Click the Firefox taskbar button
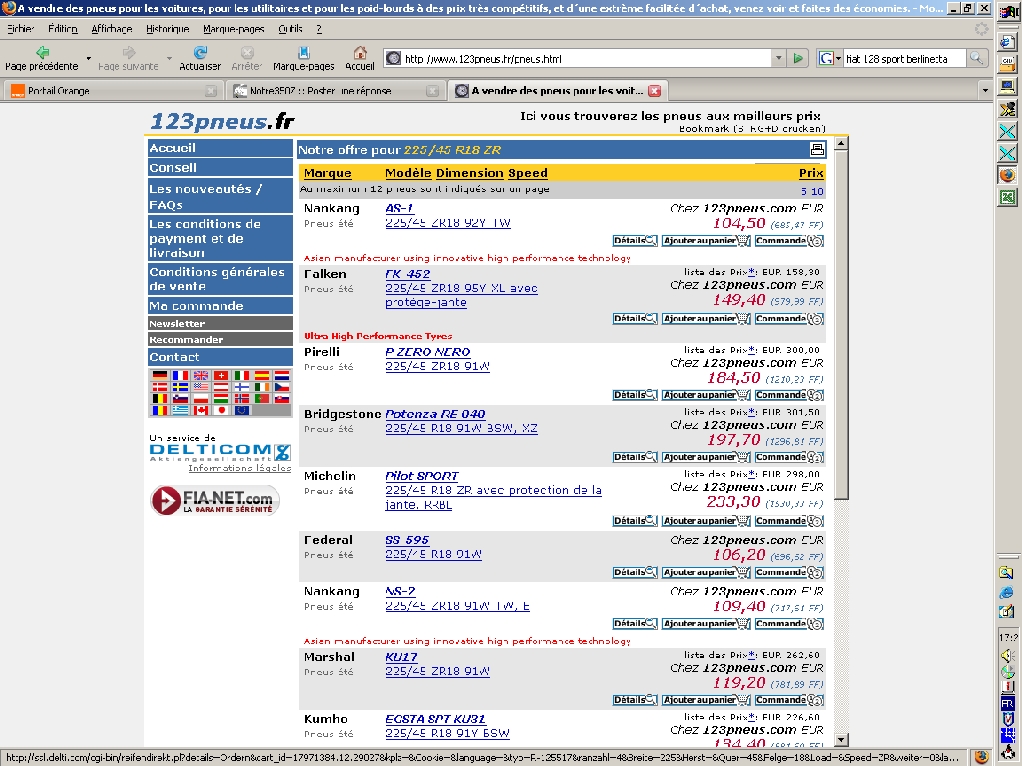The height and width of the screenshot is (766, 1022). (x=1008, y=175)
